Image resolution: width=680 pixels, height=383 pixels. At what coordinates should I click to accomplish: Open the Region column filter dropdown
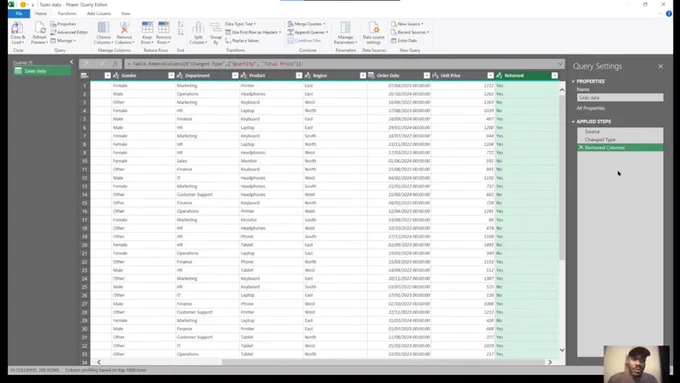coord(363,75)
